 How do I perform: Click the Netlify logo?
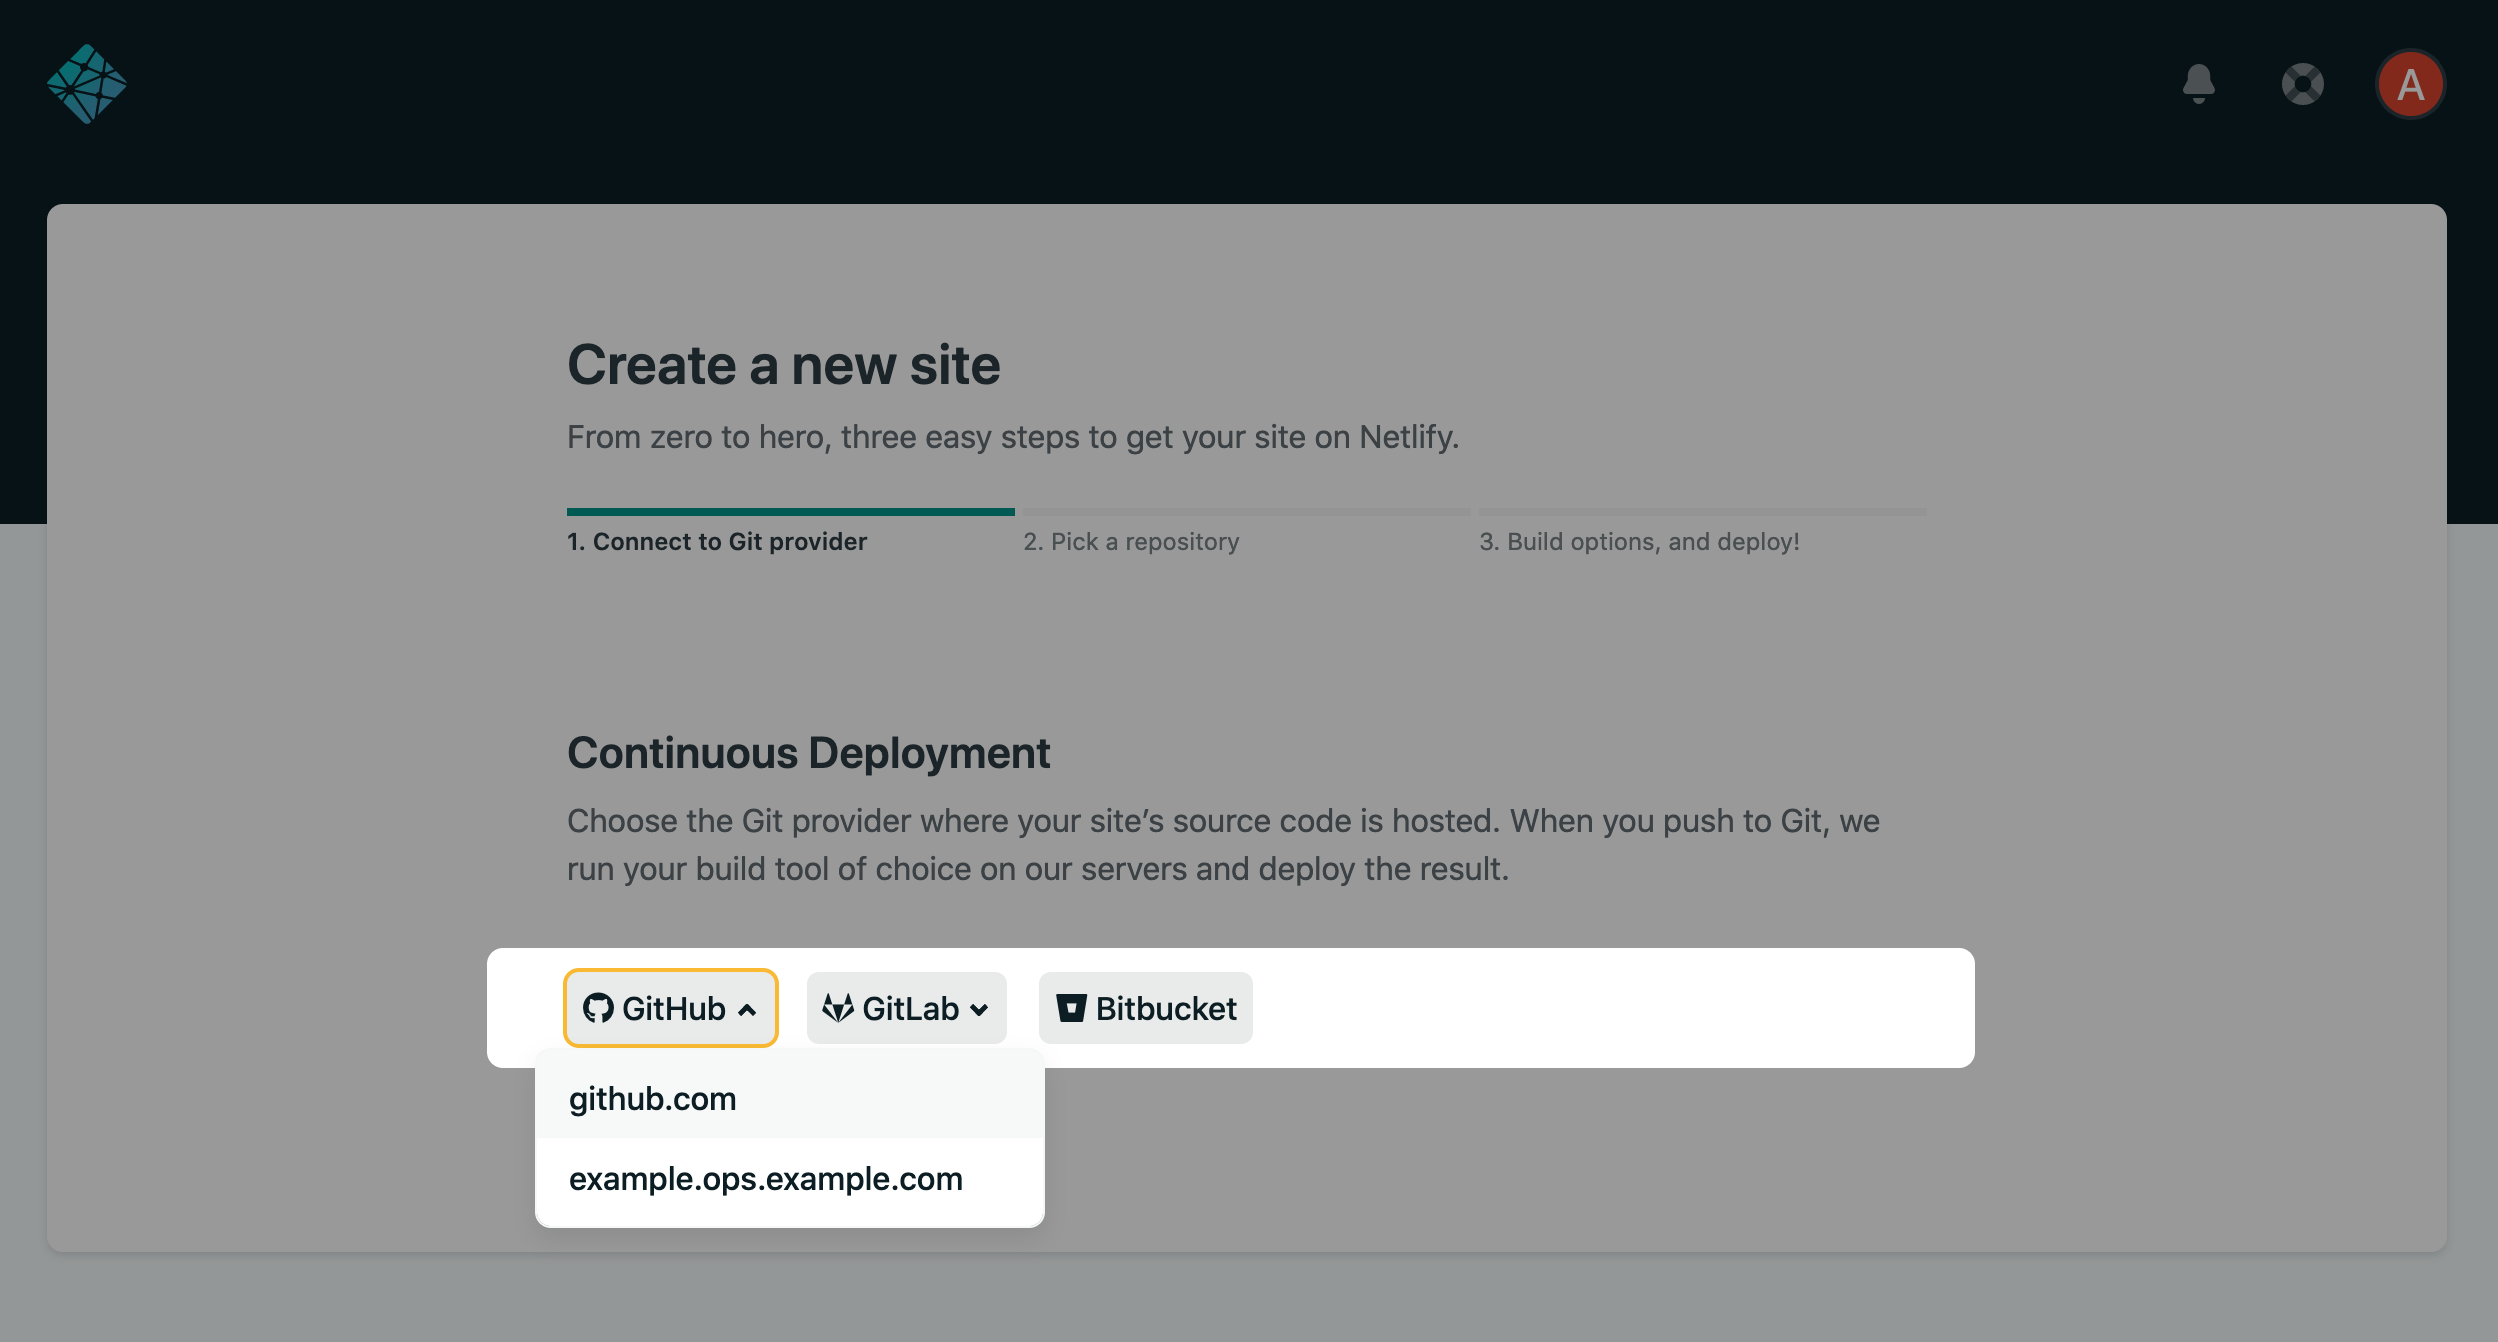(88, 84)
